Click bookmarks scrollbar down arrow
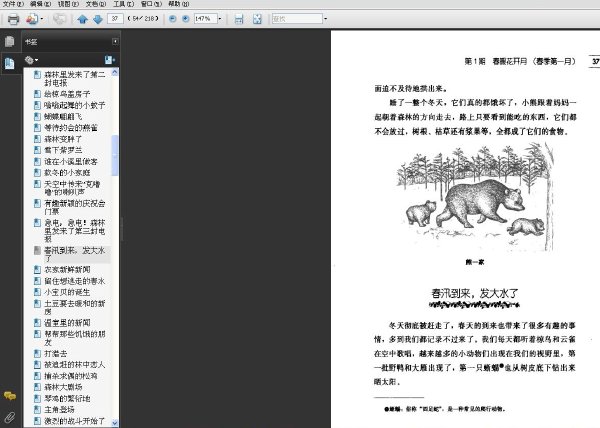This screenshot has width=600, height=428. [x=115, y=423]
